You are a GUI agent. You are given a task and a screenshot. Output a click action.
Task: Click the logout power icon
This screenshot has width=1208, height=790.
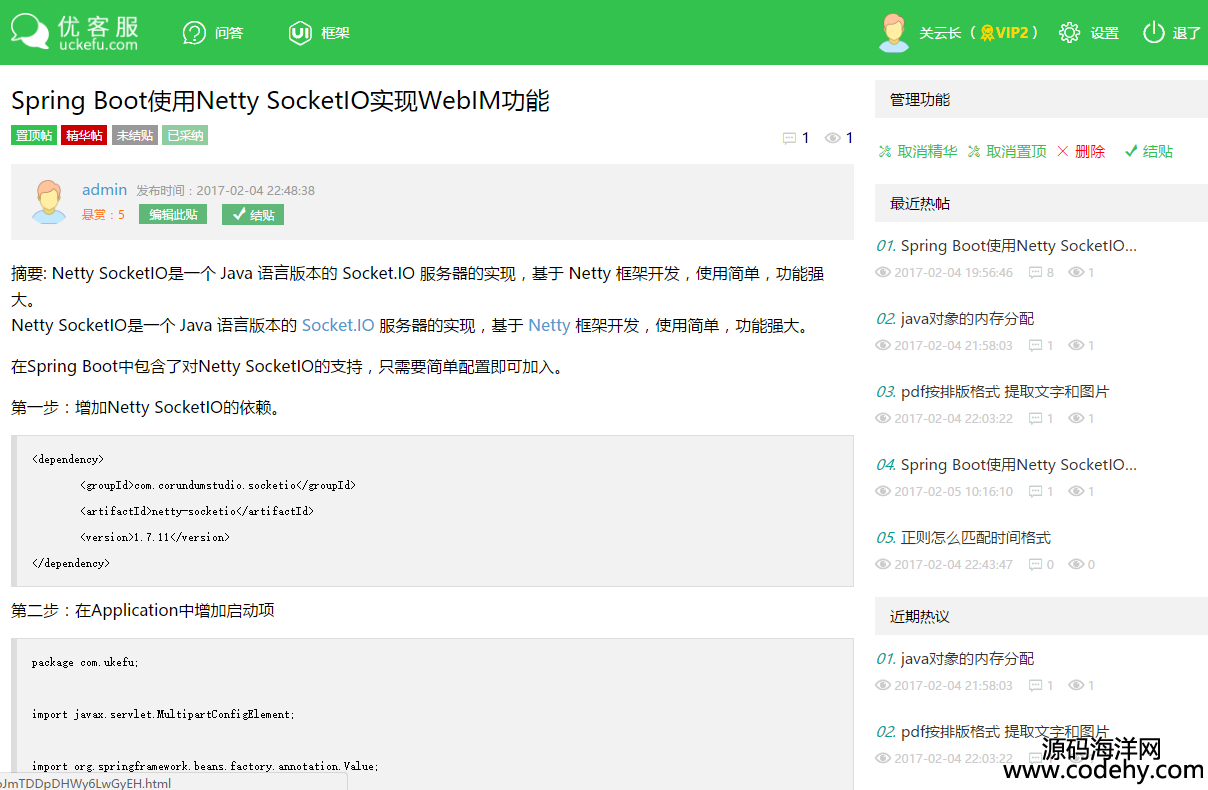(x=1154, y=33)
